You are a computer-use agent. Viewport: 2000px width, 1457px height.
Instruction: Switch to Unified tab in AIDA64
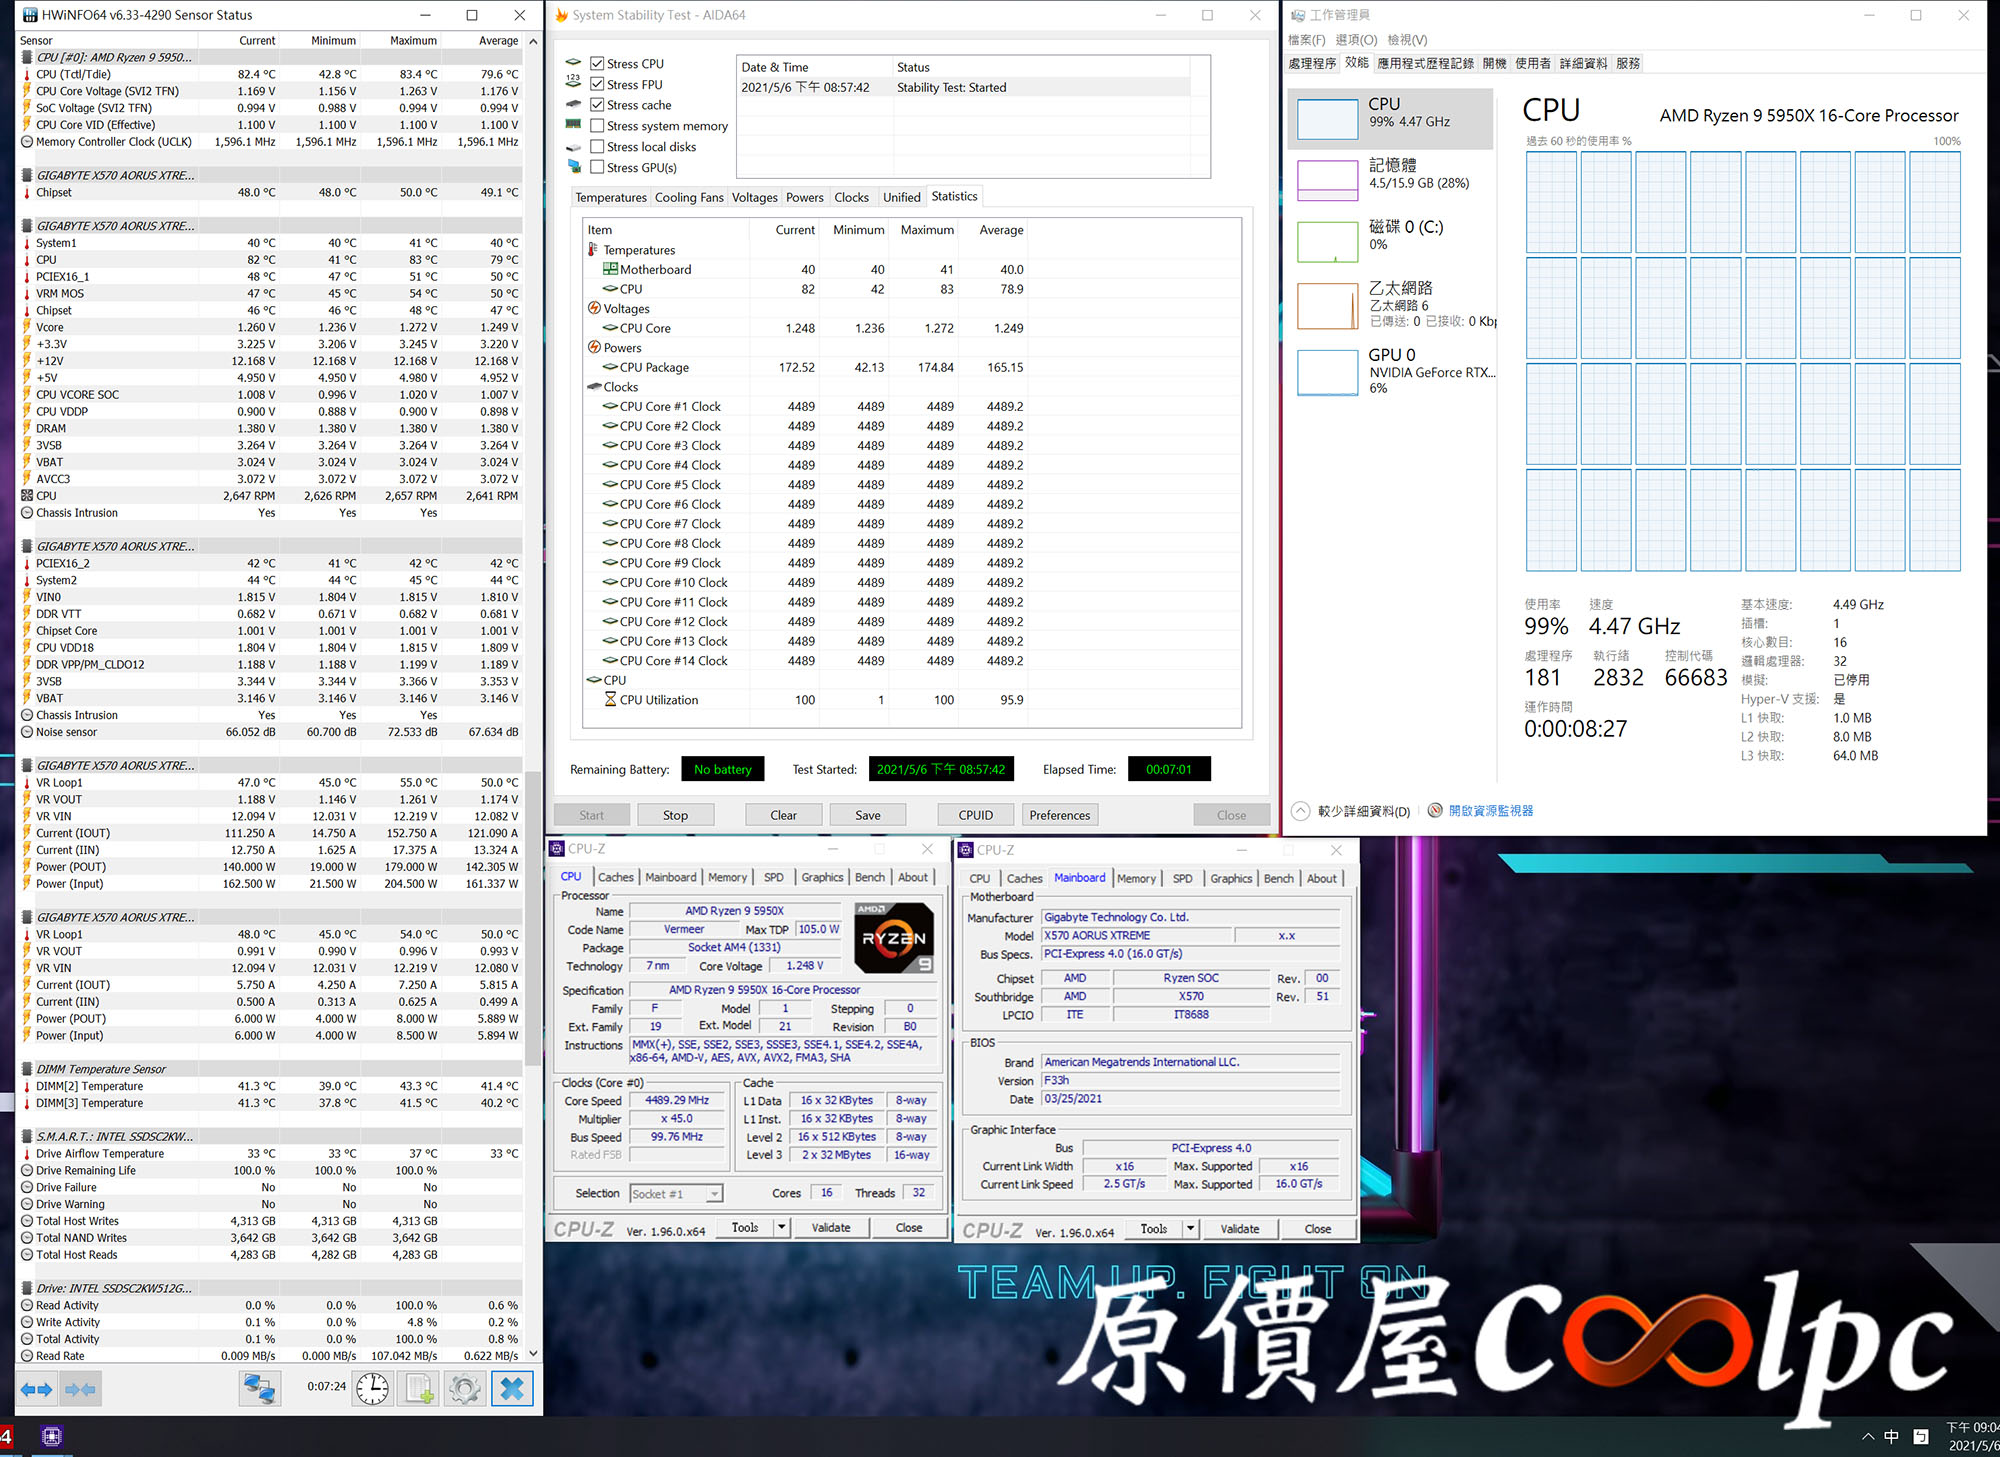901,197
